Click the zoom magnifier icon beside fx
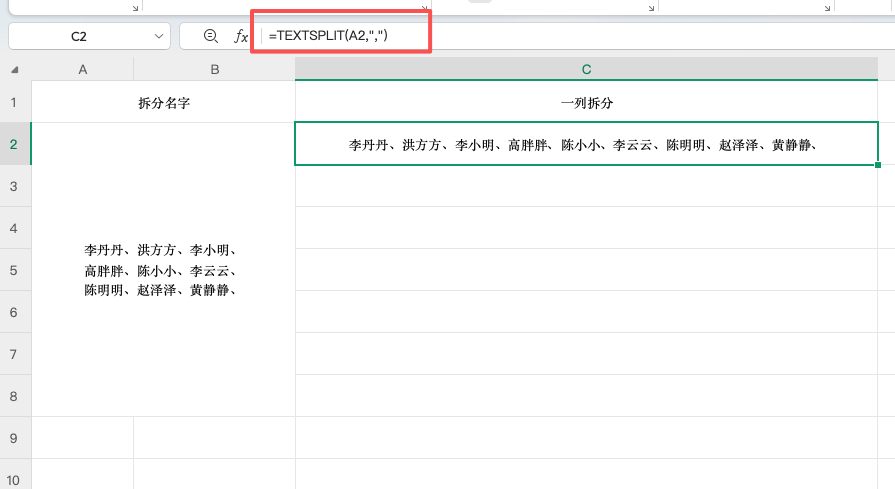Image resolution: width=895 pixels, height=489 pixels. pyautogui.click(x=211, y=36)
